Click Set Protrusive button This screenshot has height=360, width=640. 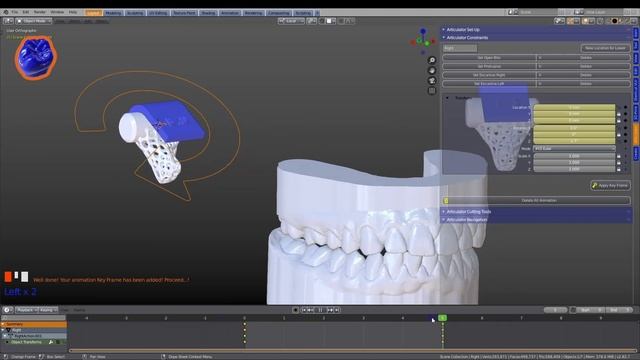tap(489, 67)
